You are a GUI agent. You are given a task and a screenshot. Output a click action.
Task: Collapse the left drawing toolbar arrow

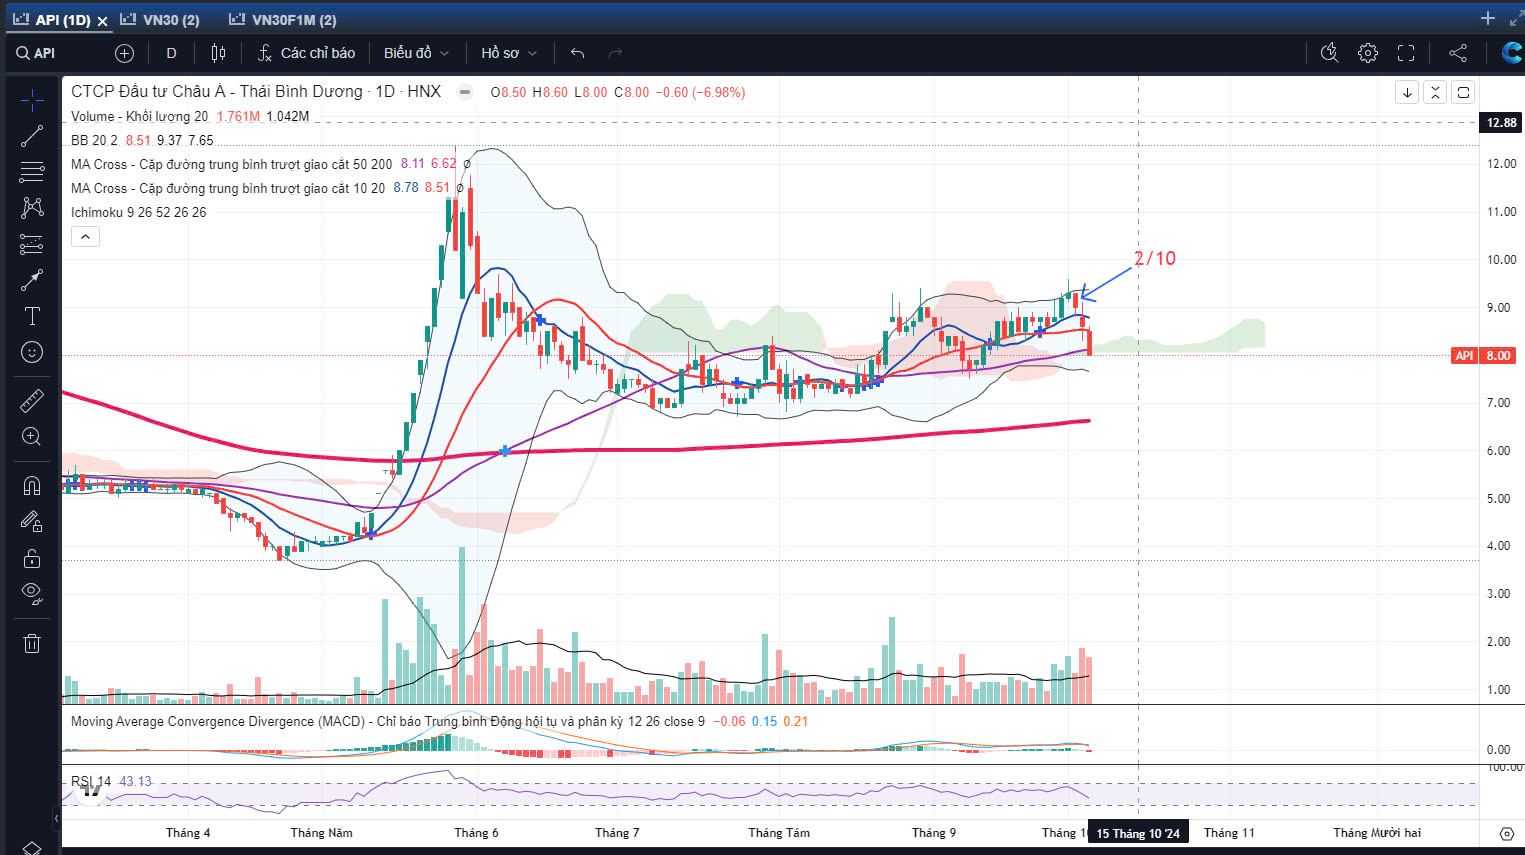tap(56, 818)
